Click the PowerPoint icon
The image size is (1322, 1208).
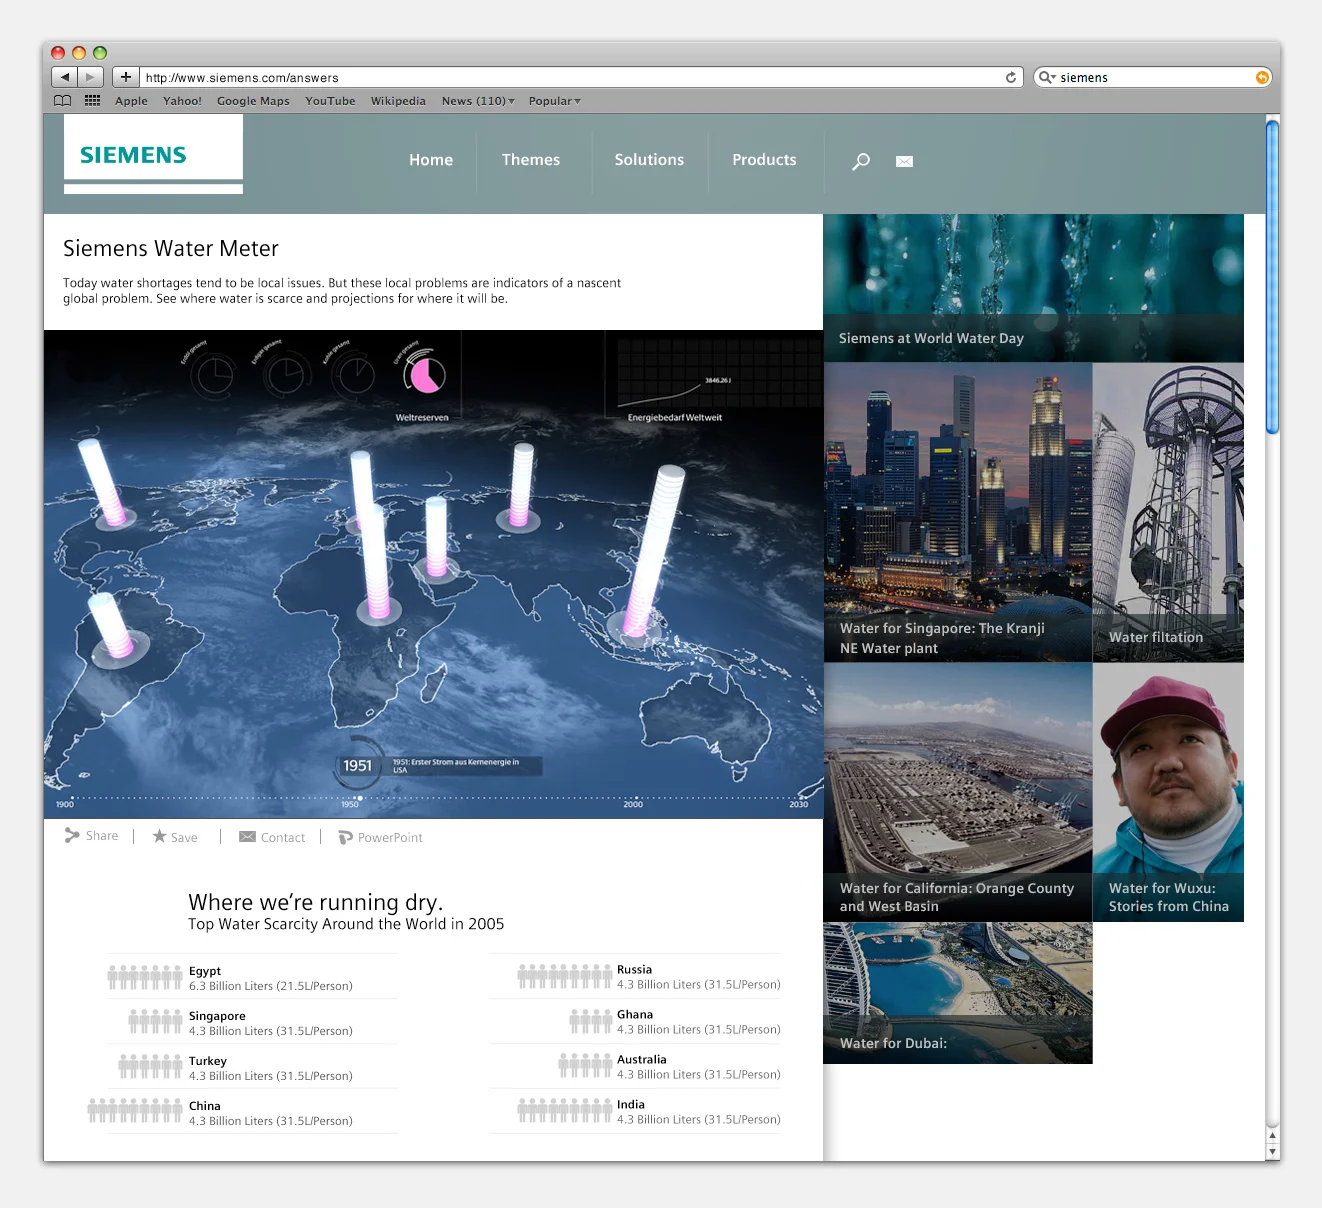click(346, 837)
